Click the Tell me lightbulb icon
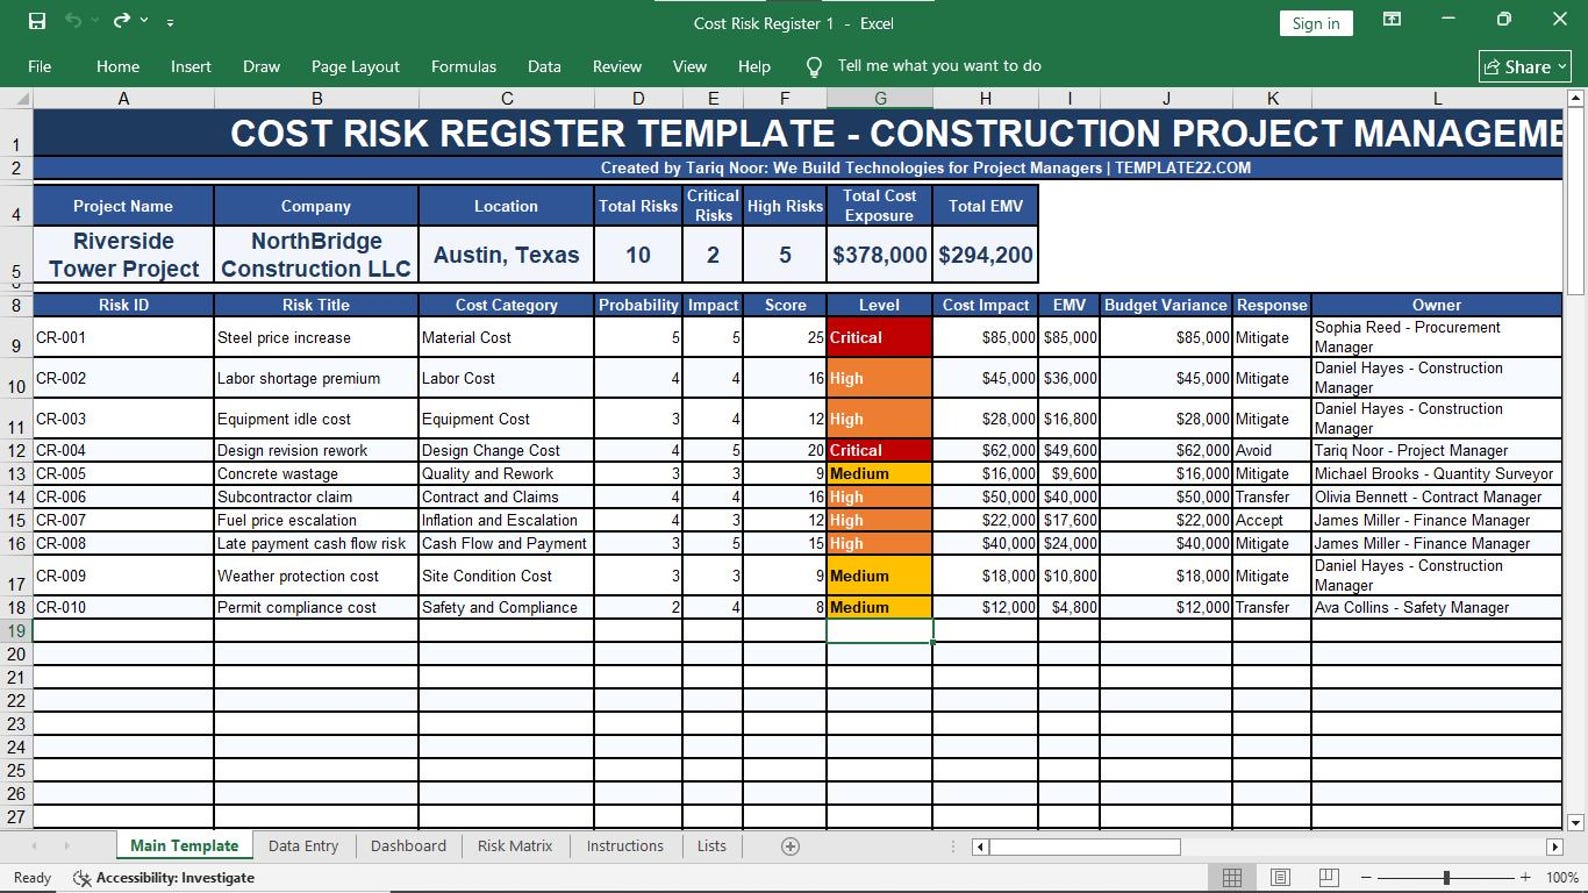Image resolution: width=1588 pixels, height=893 pixels. (x=814, y=67)
